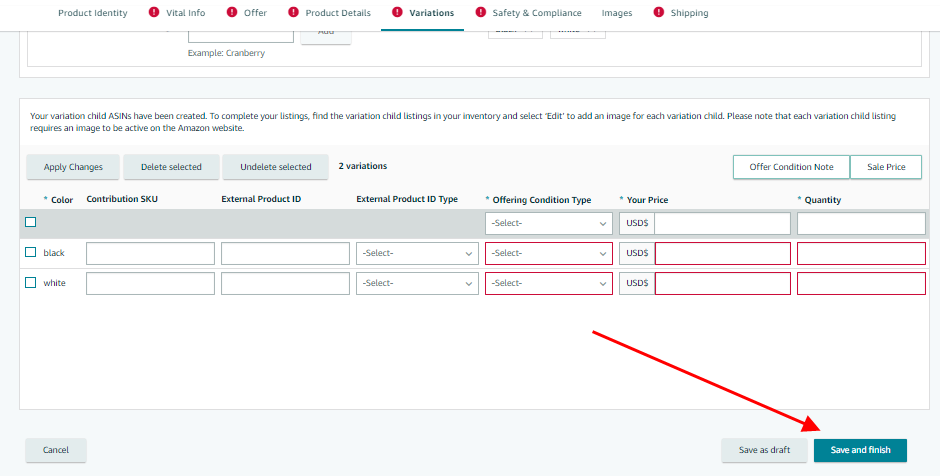This screenshot has width=940, height=476.
Task: Click the 'black' color label
Action: coord(54,253)
